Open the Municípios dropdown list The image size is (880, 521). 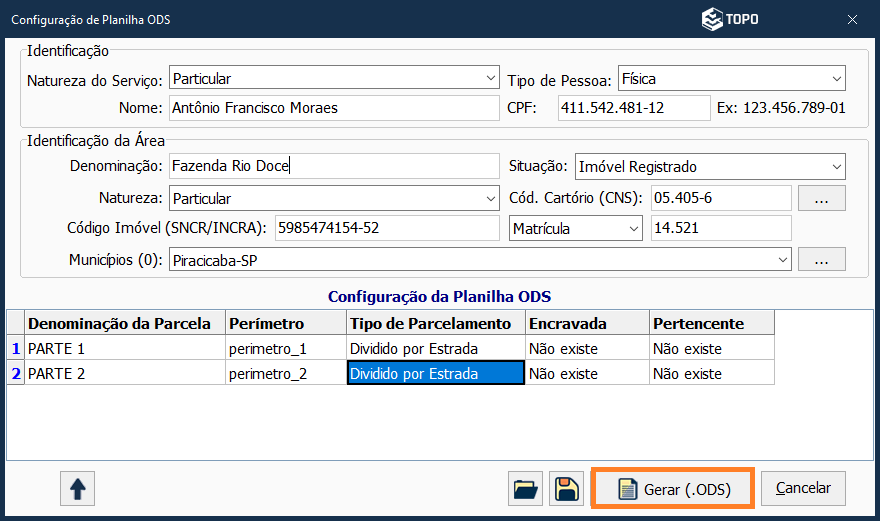click(x=783, y=259)
